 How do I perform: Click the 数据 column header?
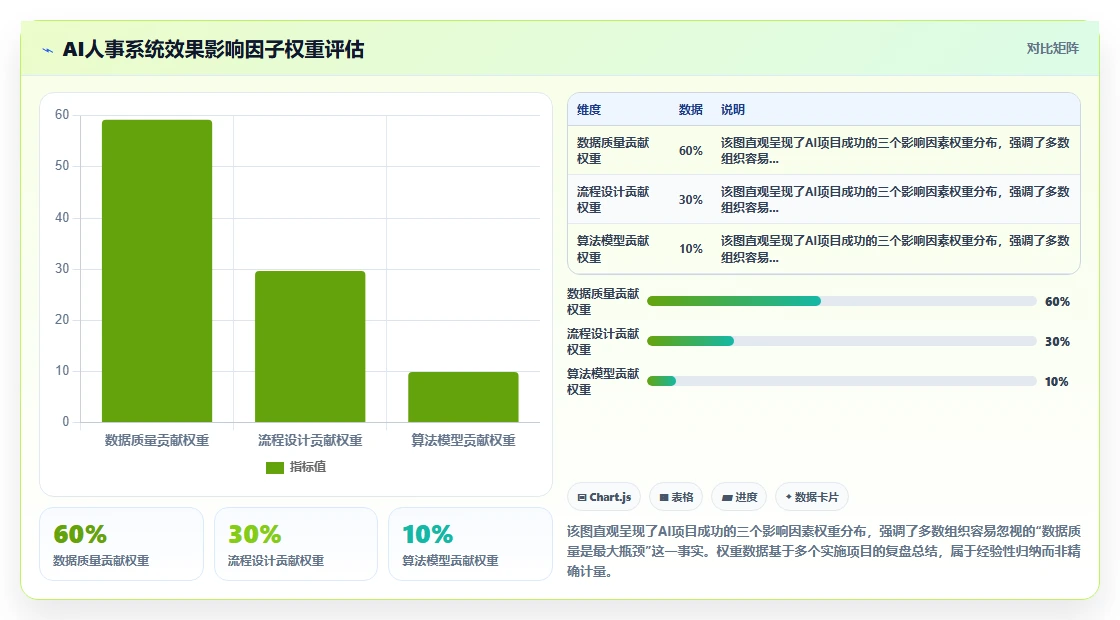(691, 109)
